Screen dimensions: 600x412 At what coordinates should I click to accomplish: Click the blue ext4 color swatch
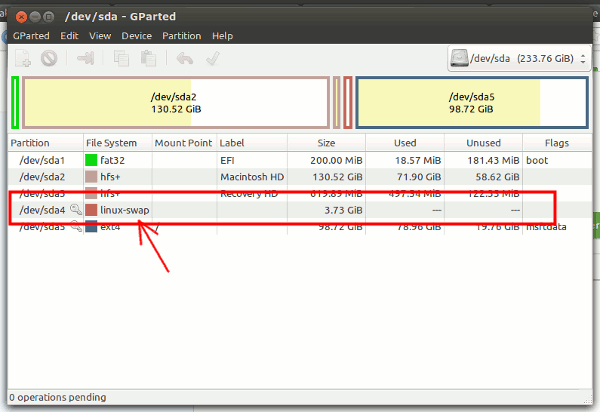pos(91,227)
